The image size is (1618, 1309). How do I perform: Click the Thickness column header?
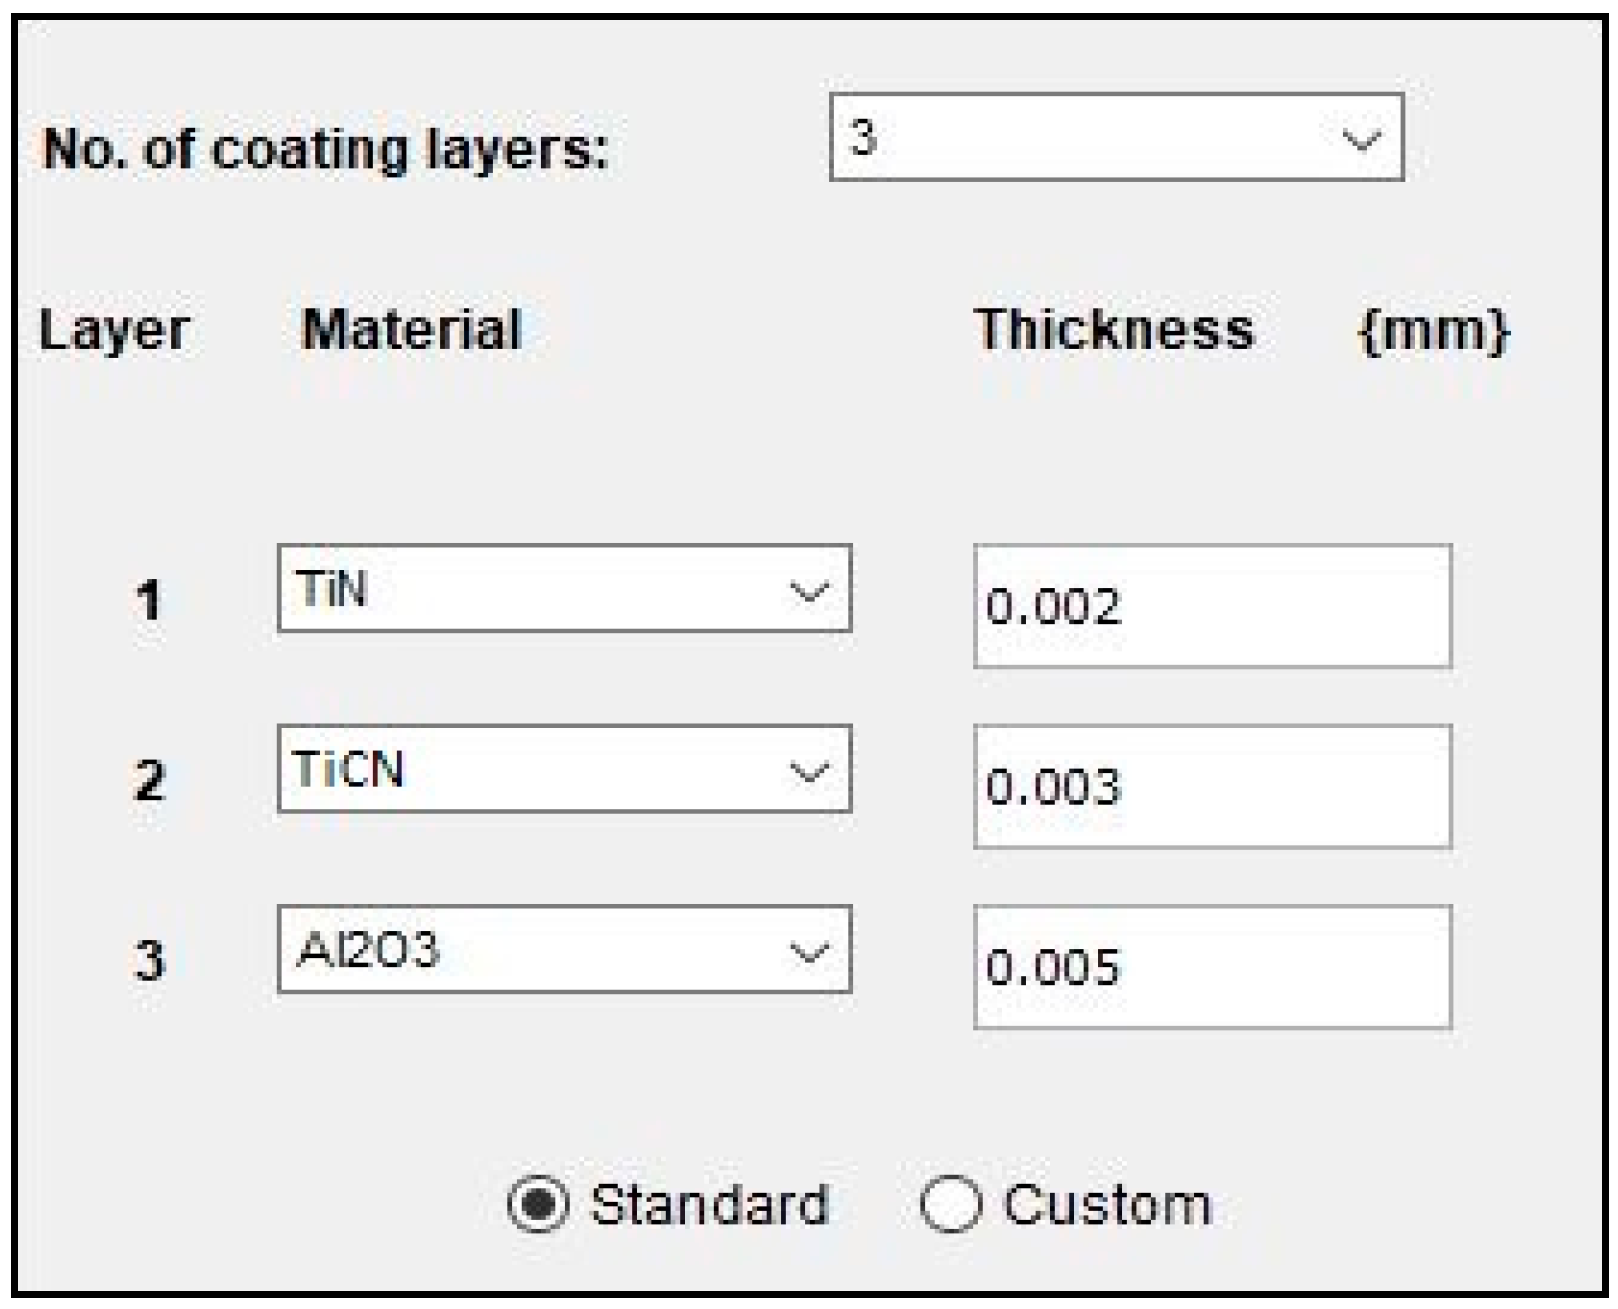pyautogui.click(x=1114, y=329)
